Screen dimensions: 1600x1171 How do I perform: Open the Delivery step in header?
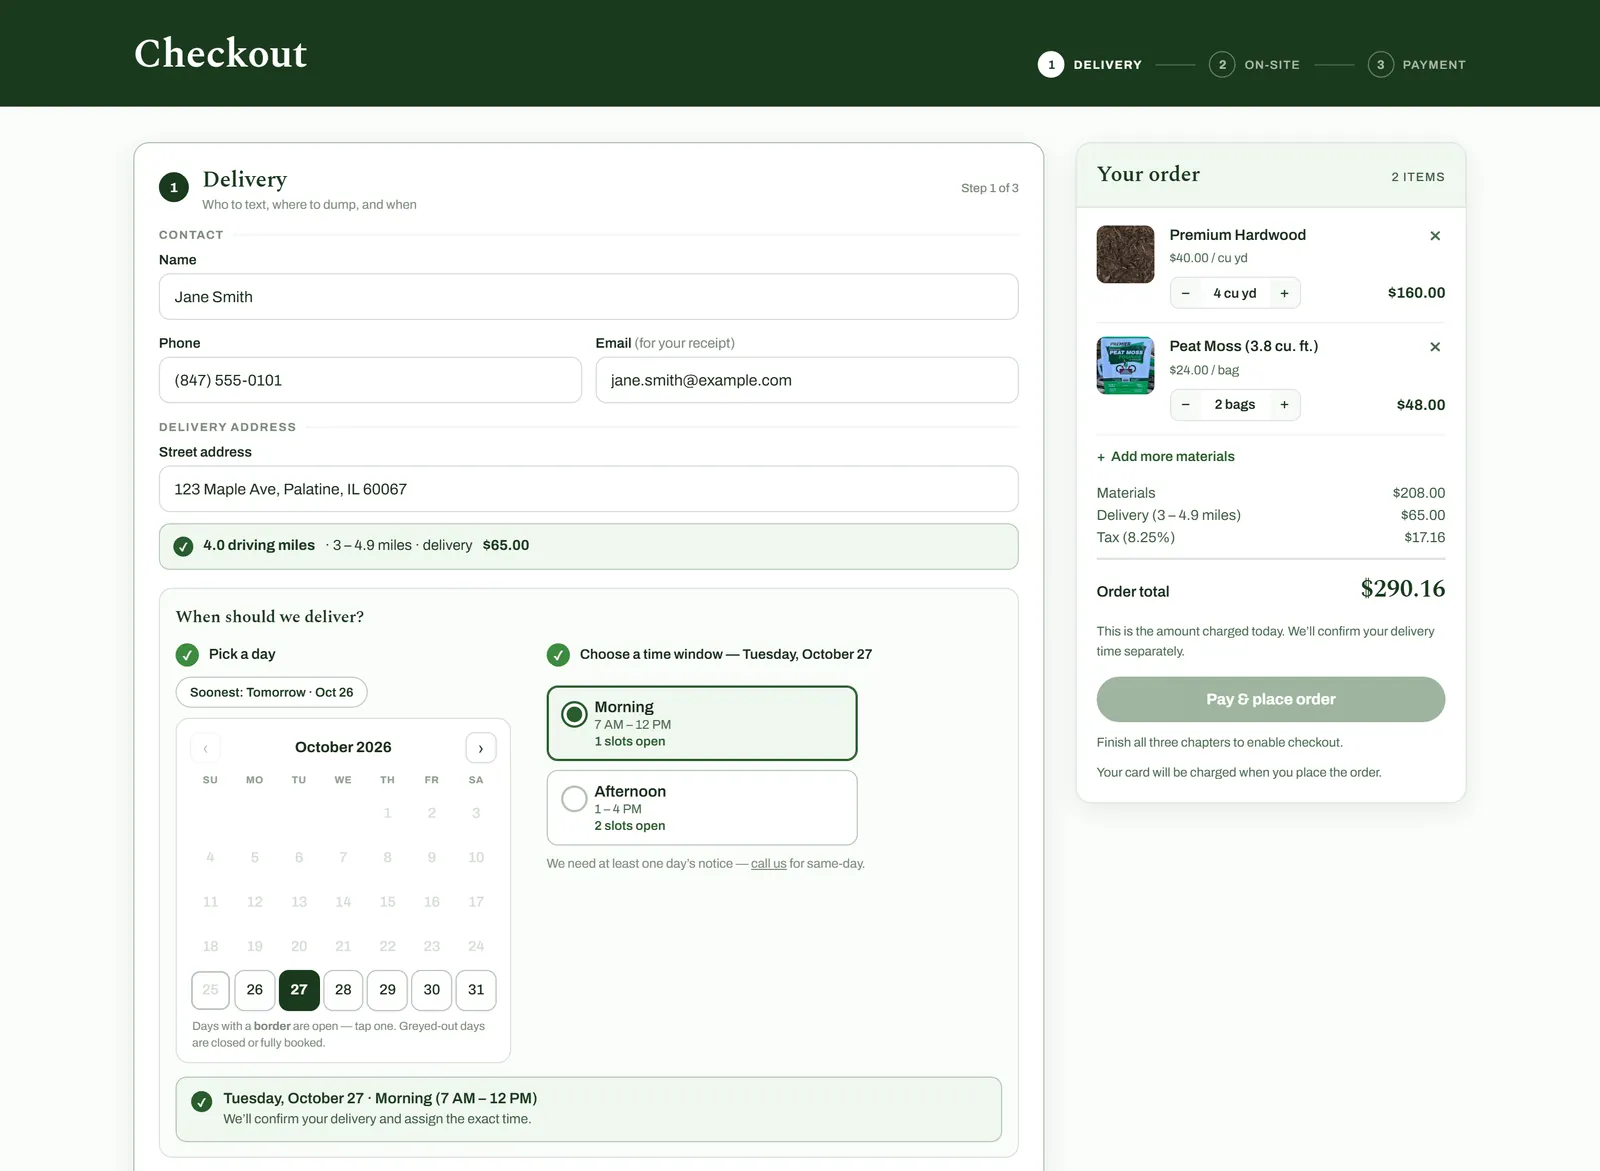coord(1090,65)
